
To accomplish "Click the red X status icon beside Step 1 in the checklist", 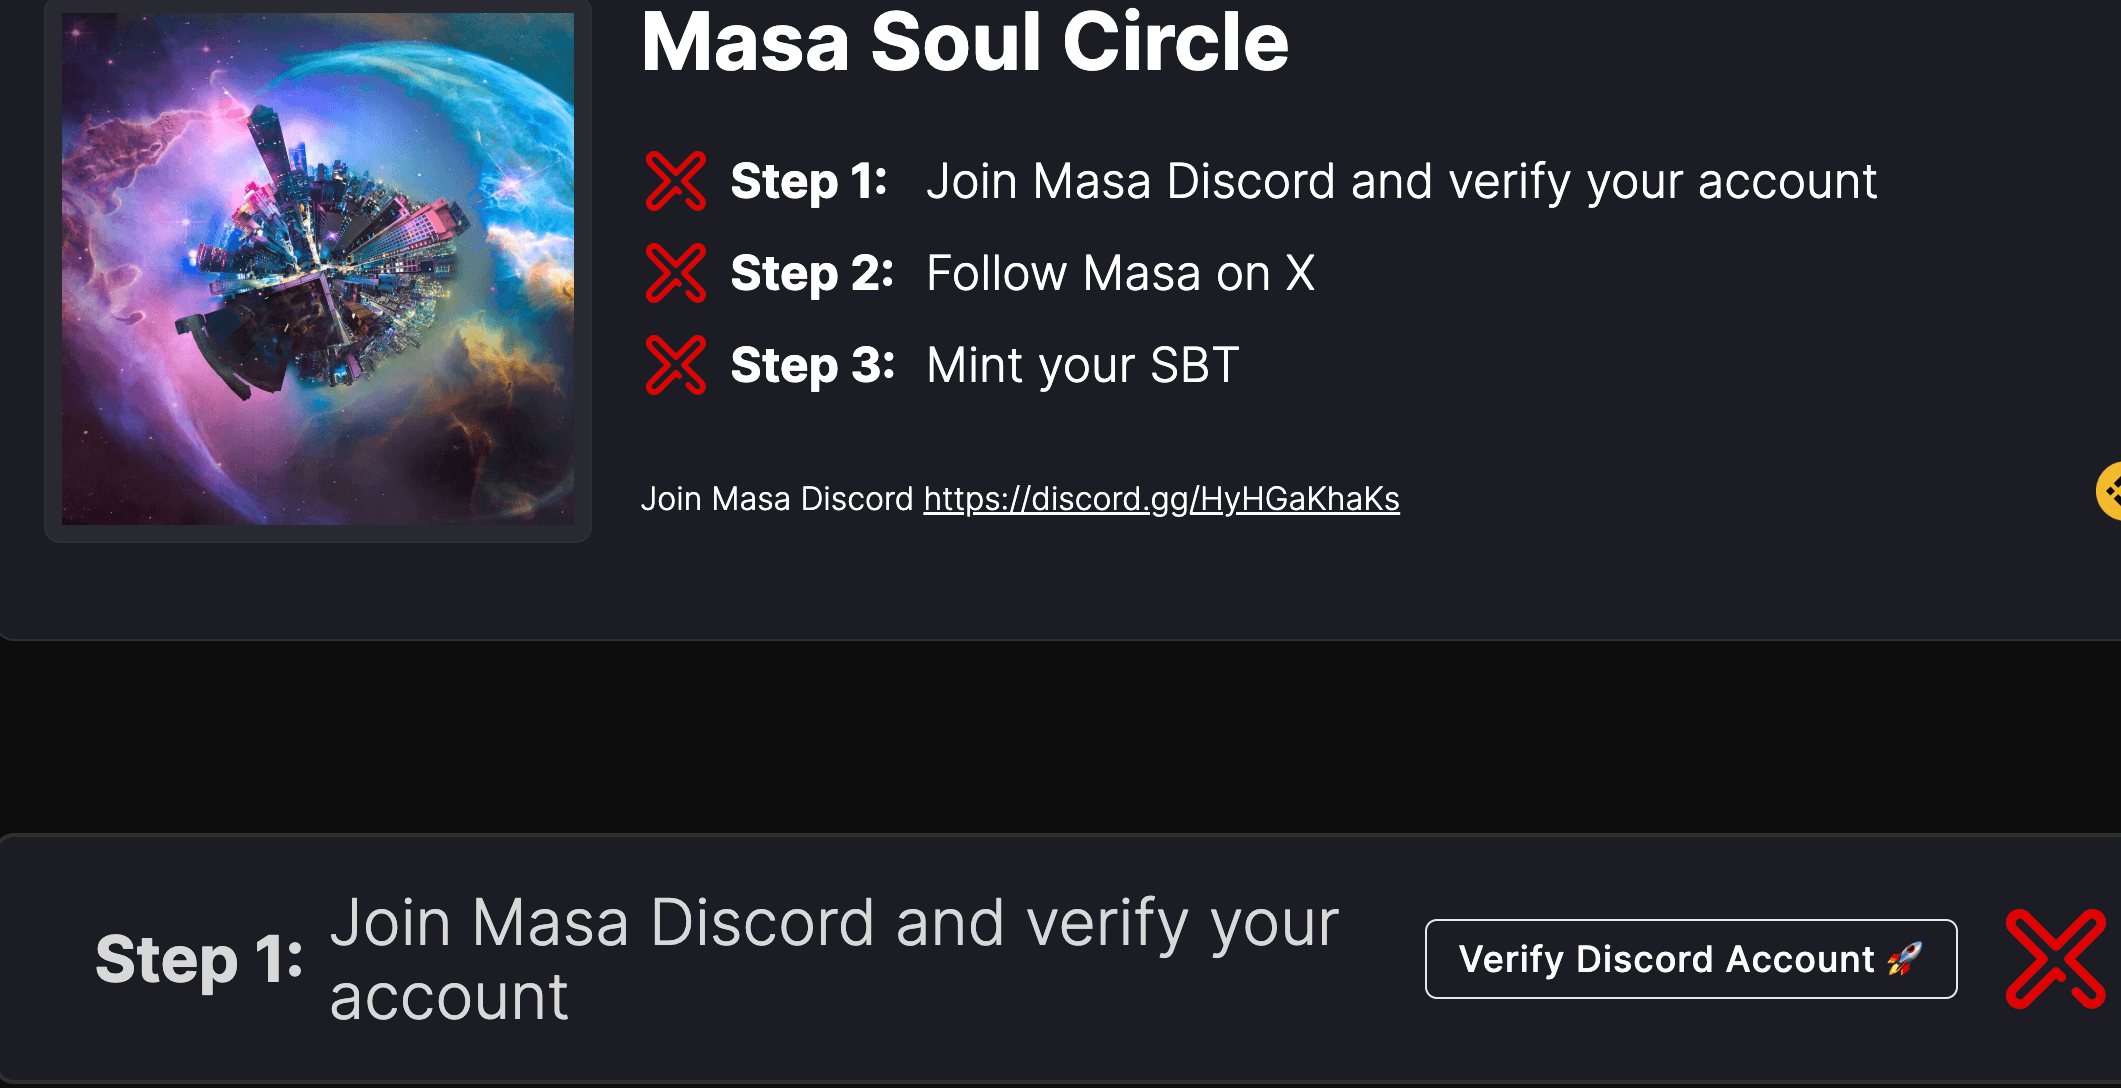I will click(x=676, y=181).
